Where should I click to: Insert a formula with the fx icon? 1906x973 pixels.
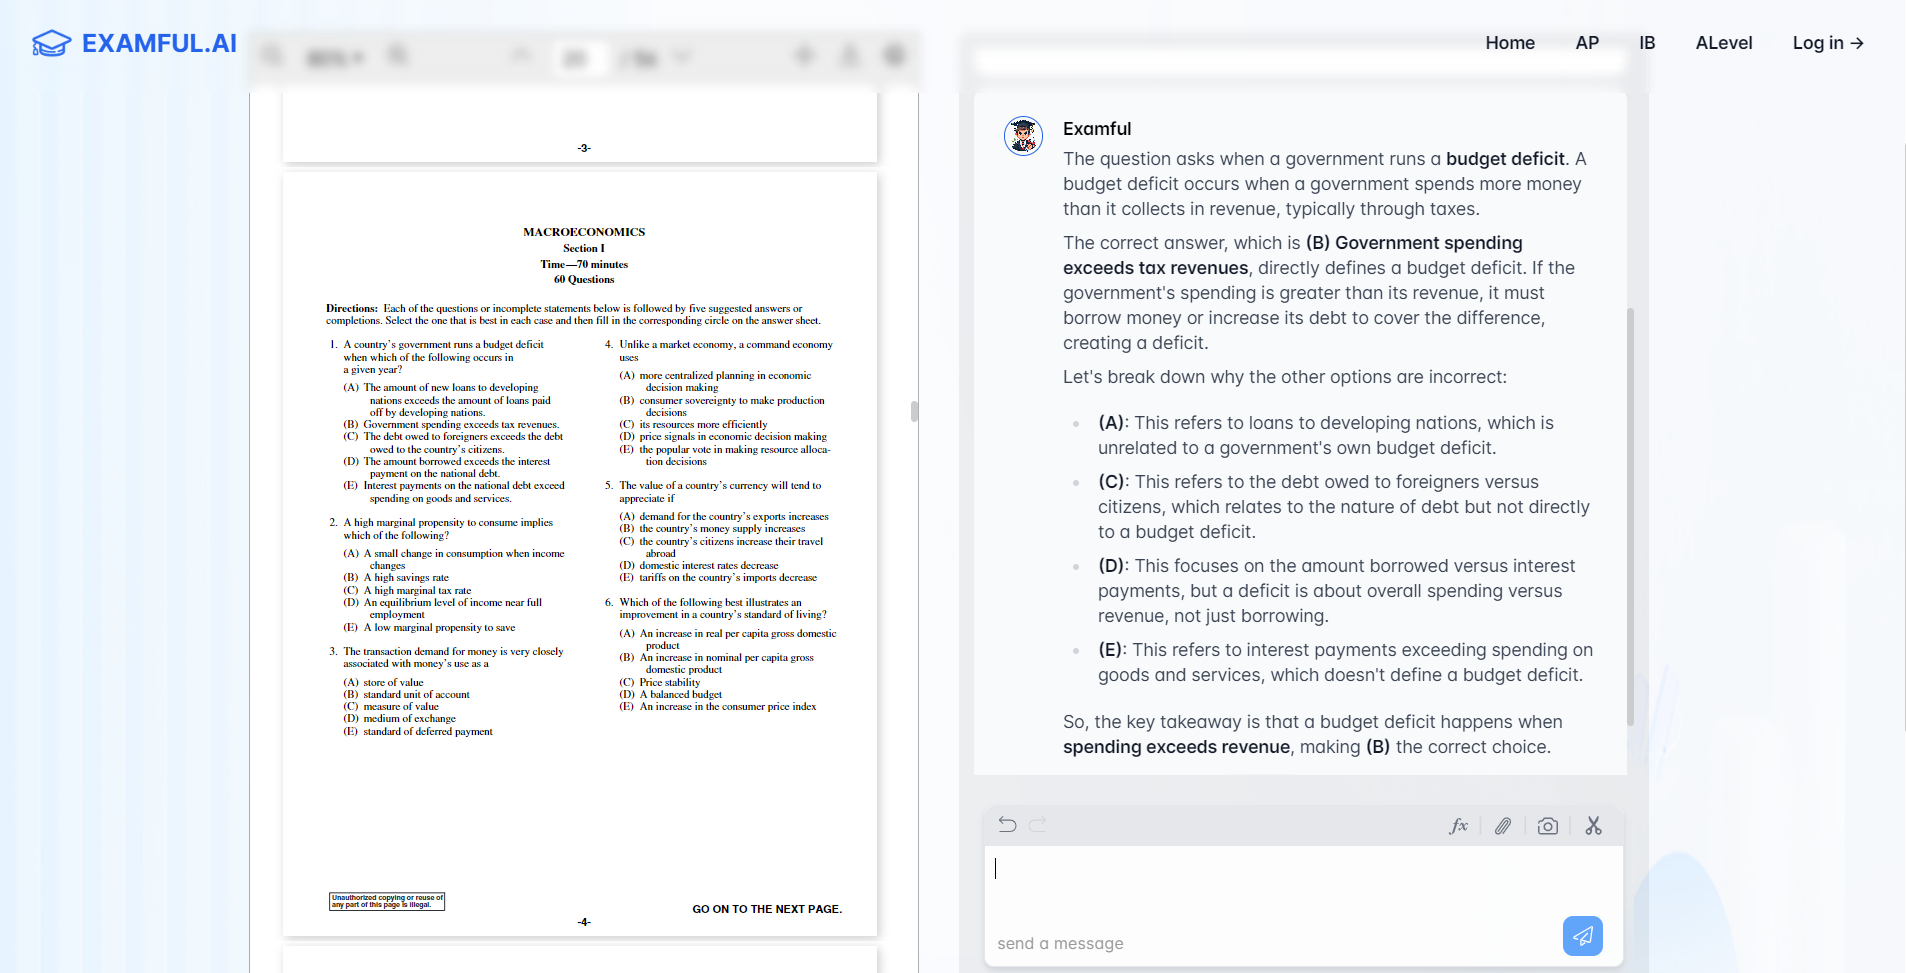pos(1458,826)
